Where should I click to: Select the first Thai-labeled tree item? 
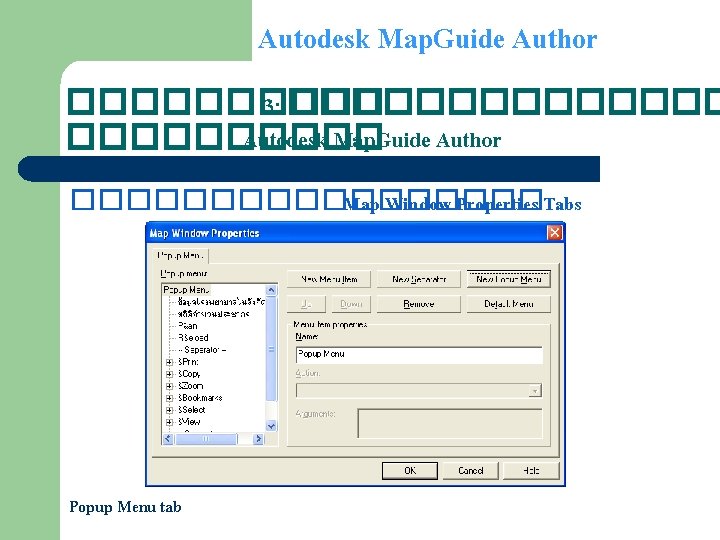[221, 302]
